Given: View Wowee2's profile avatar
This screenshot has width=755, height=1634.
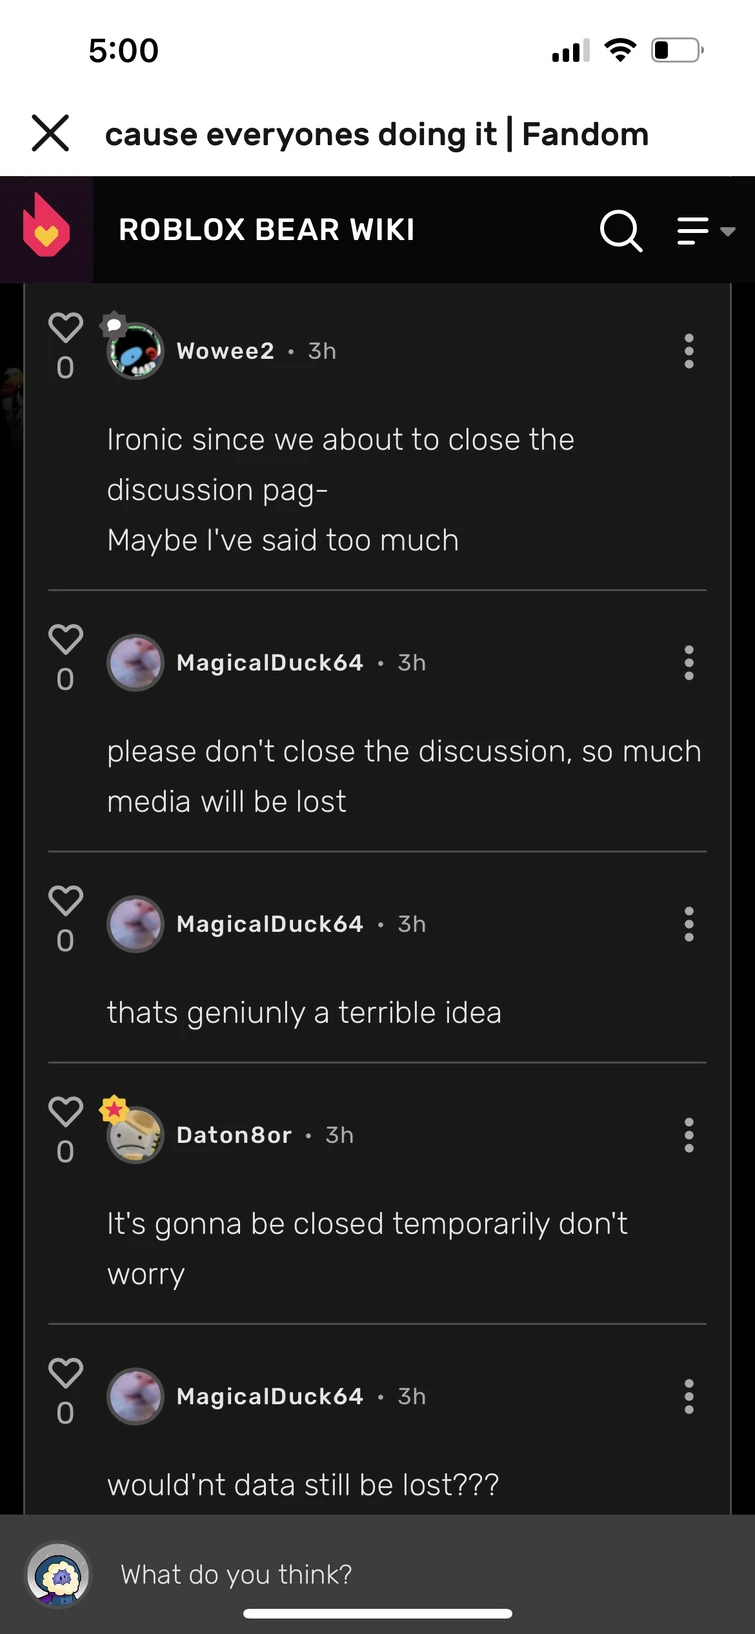Looking at the screenshot, I should (135, 351).
